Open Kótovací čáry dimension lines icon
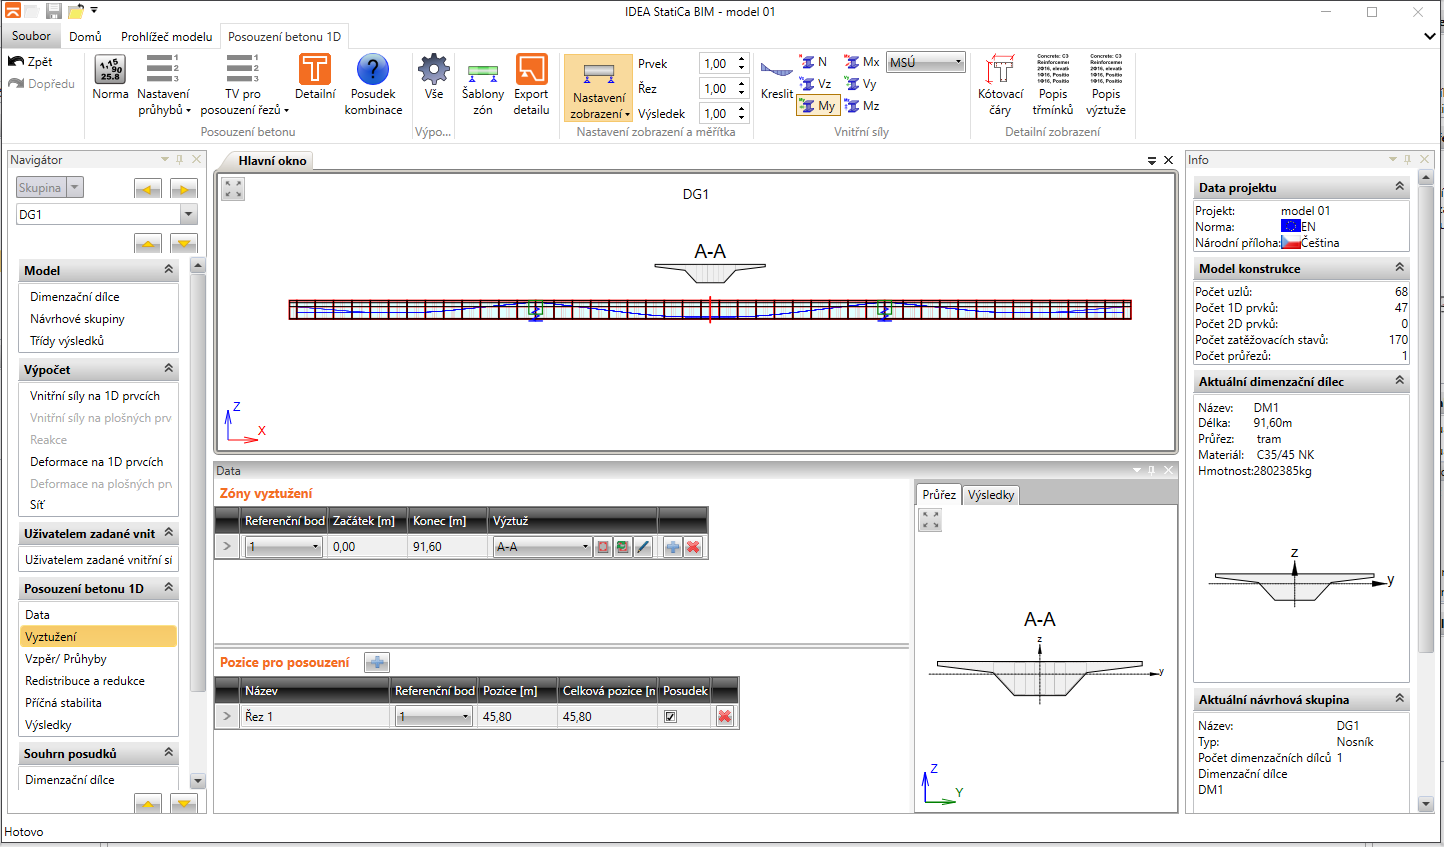 click(x=1000, y=70)
